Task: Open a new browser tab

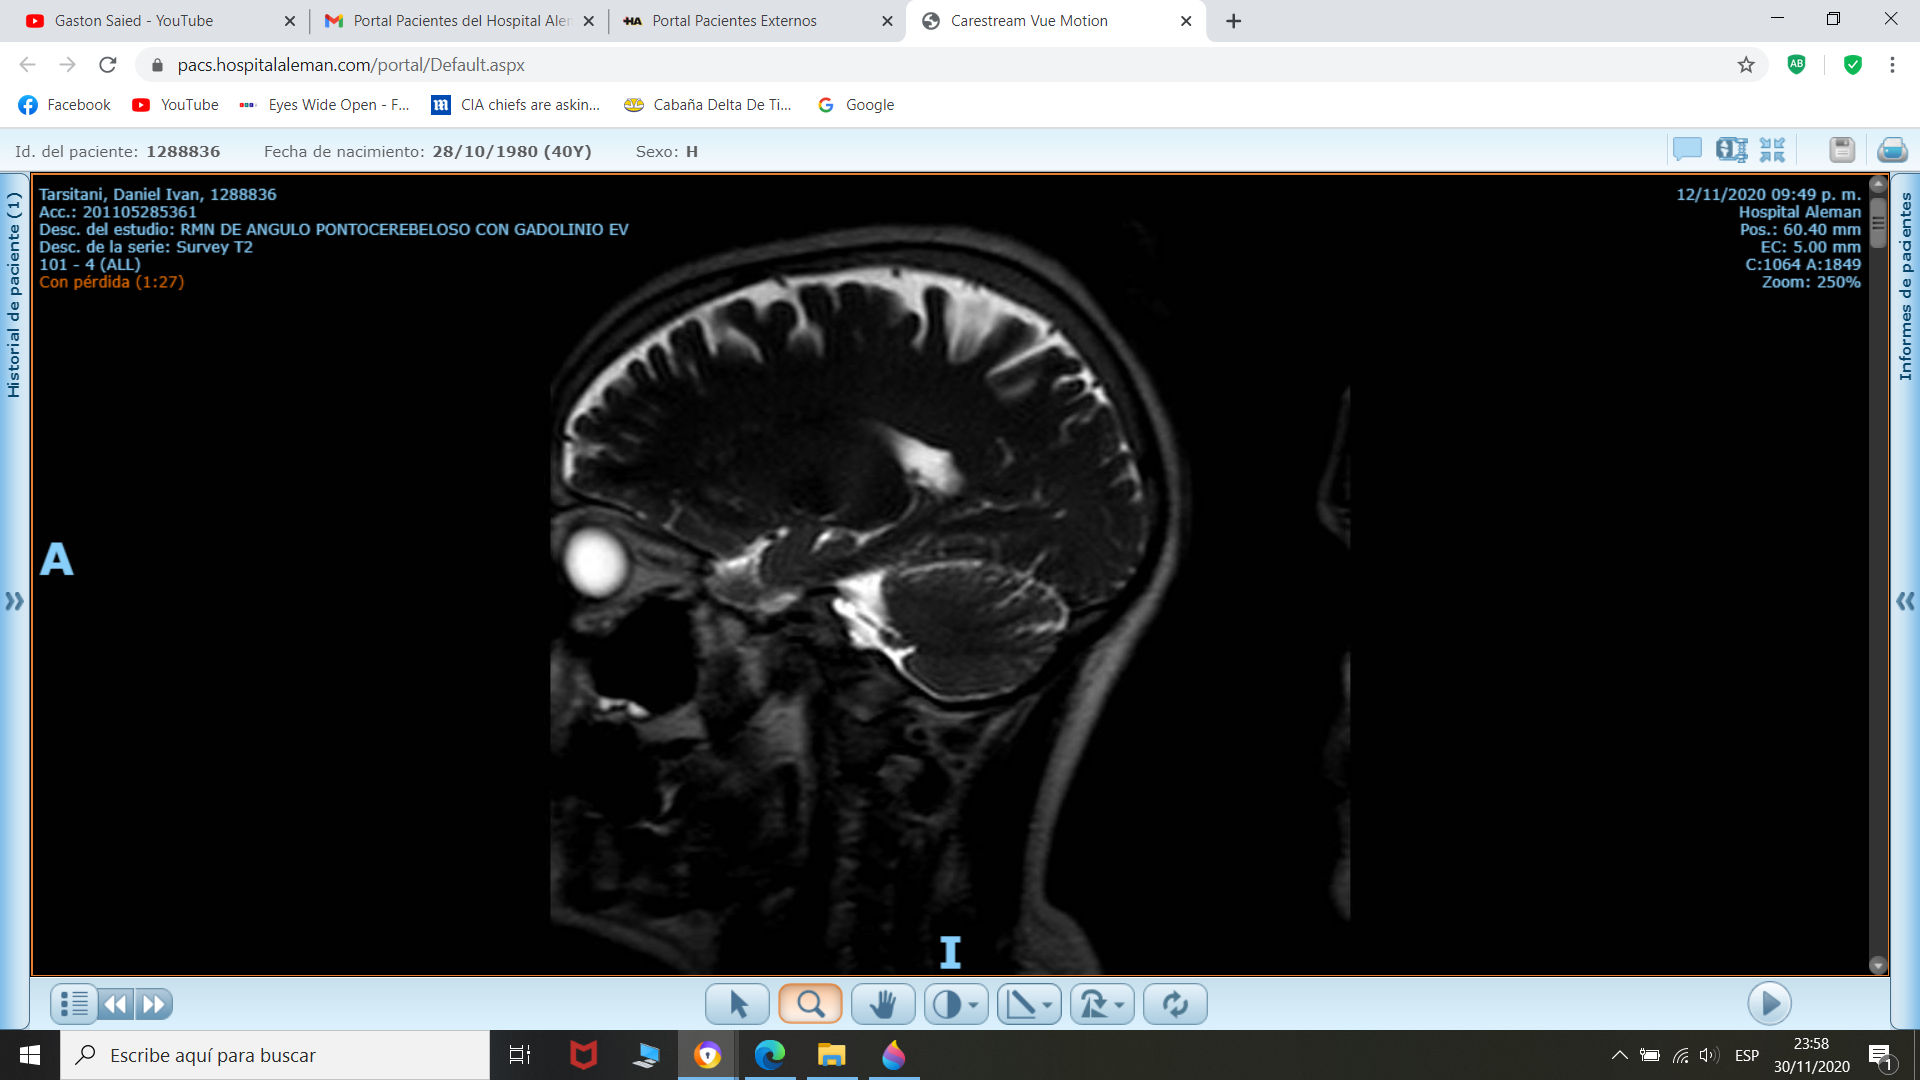Action: pyautogui.click(x=1234, y=21)
